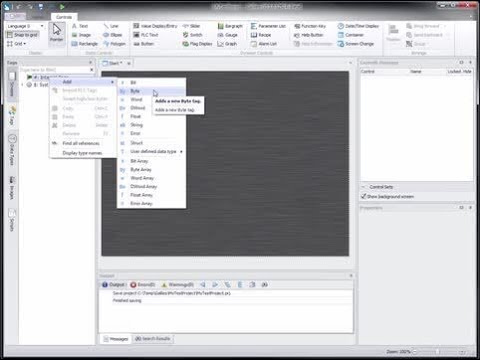Viewport: 480px width, 360px height.
Task: Choose Float from the Add submenu
Action: pyautogui.click(x=152, y=116)
